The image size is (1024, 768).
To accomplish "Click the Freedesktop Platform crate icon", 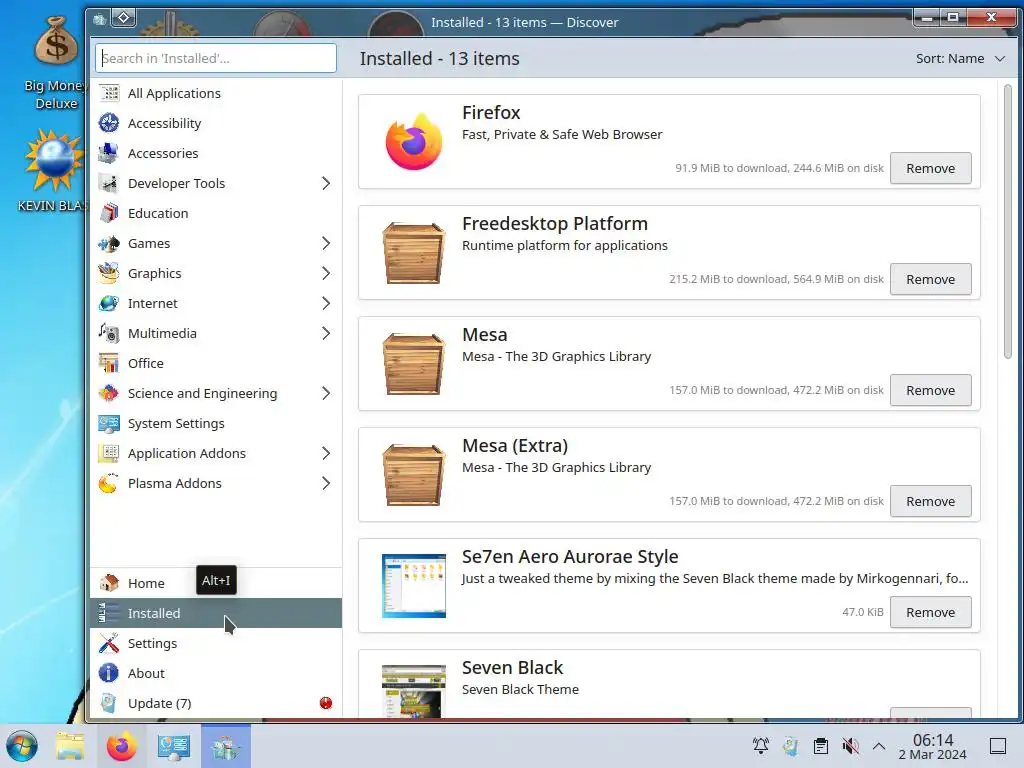I will pos(413,253).
